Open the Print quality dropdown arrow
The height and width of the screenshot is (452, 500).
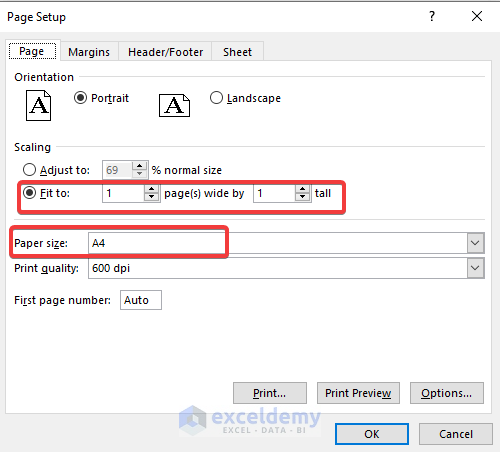pos(475,268)
